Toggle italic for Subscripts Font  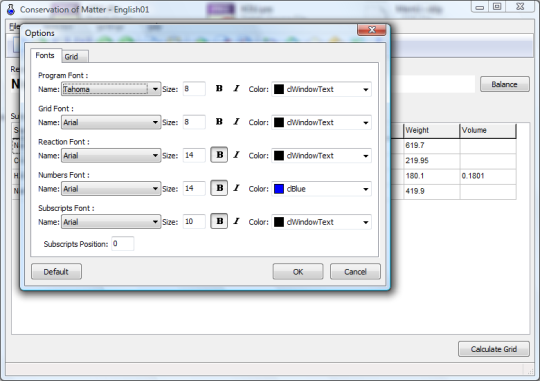click(x=236, y=221)
